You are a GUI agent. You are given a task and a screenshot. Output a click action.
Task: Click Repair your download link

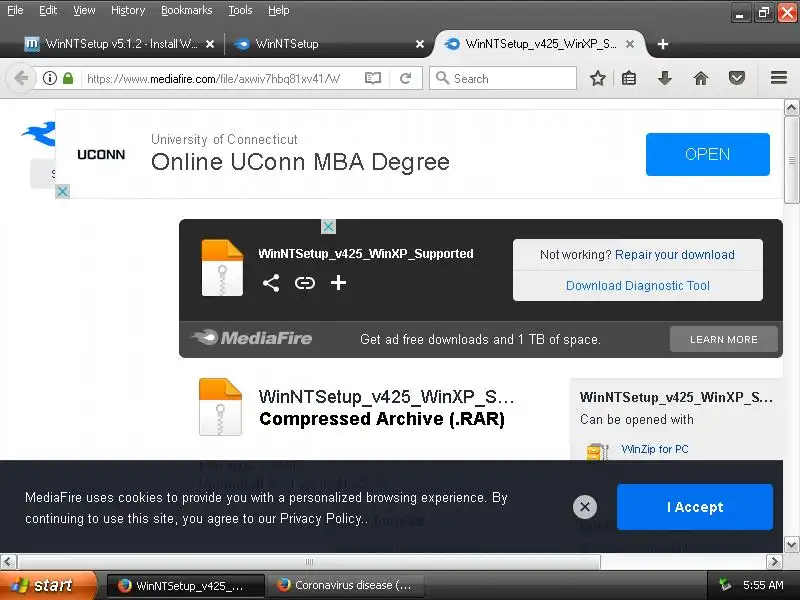tap(674, 255)
